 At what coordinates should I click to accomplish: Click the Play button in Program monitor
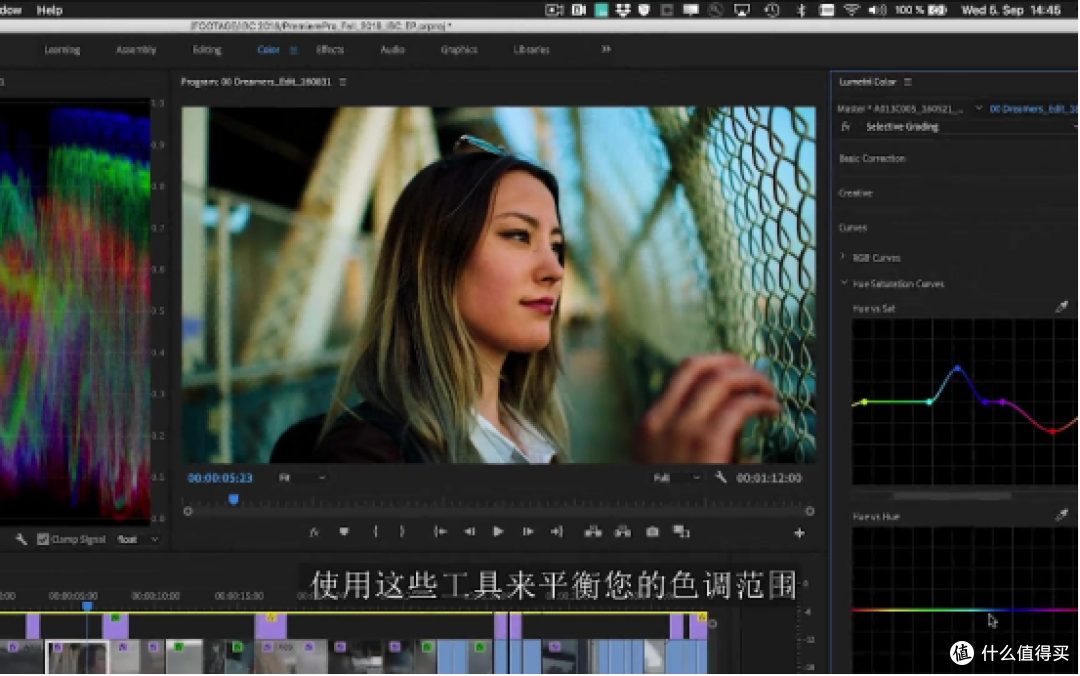tap(498, 531)
